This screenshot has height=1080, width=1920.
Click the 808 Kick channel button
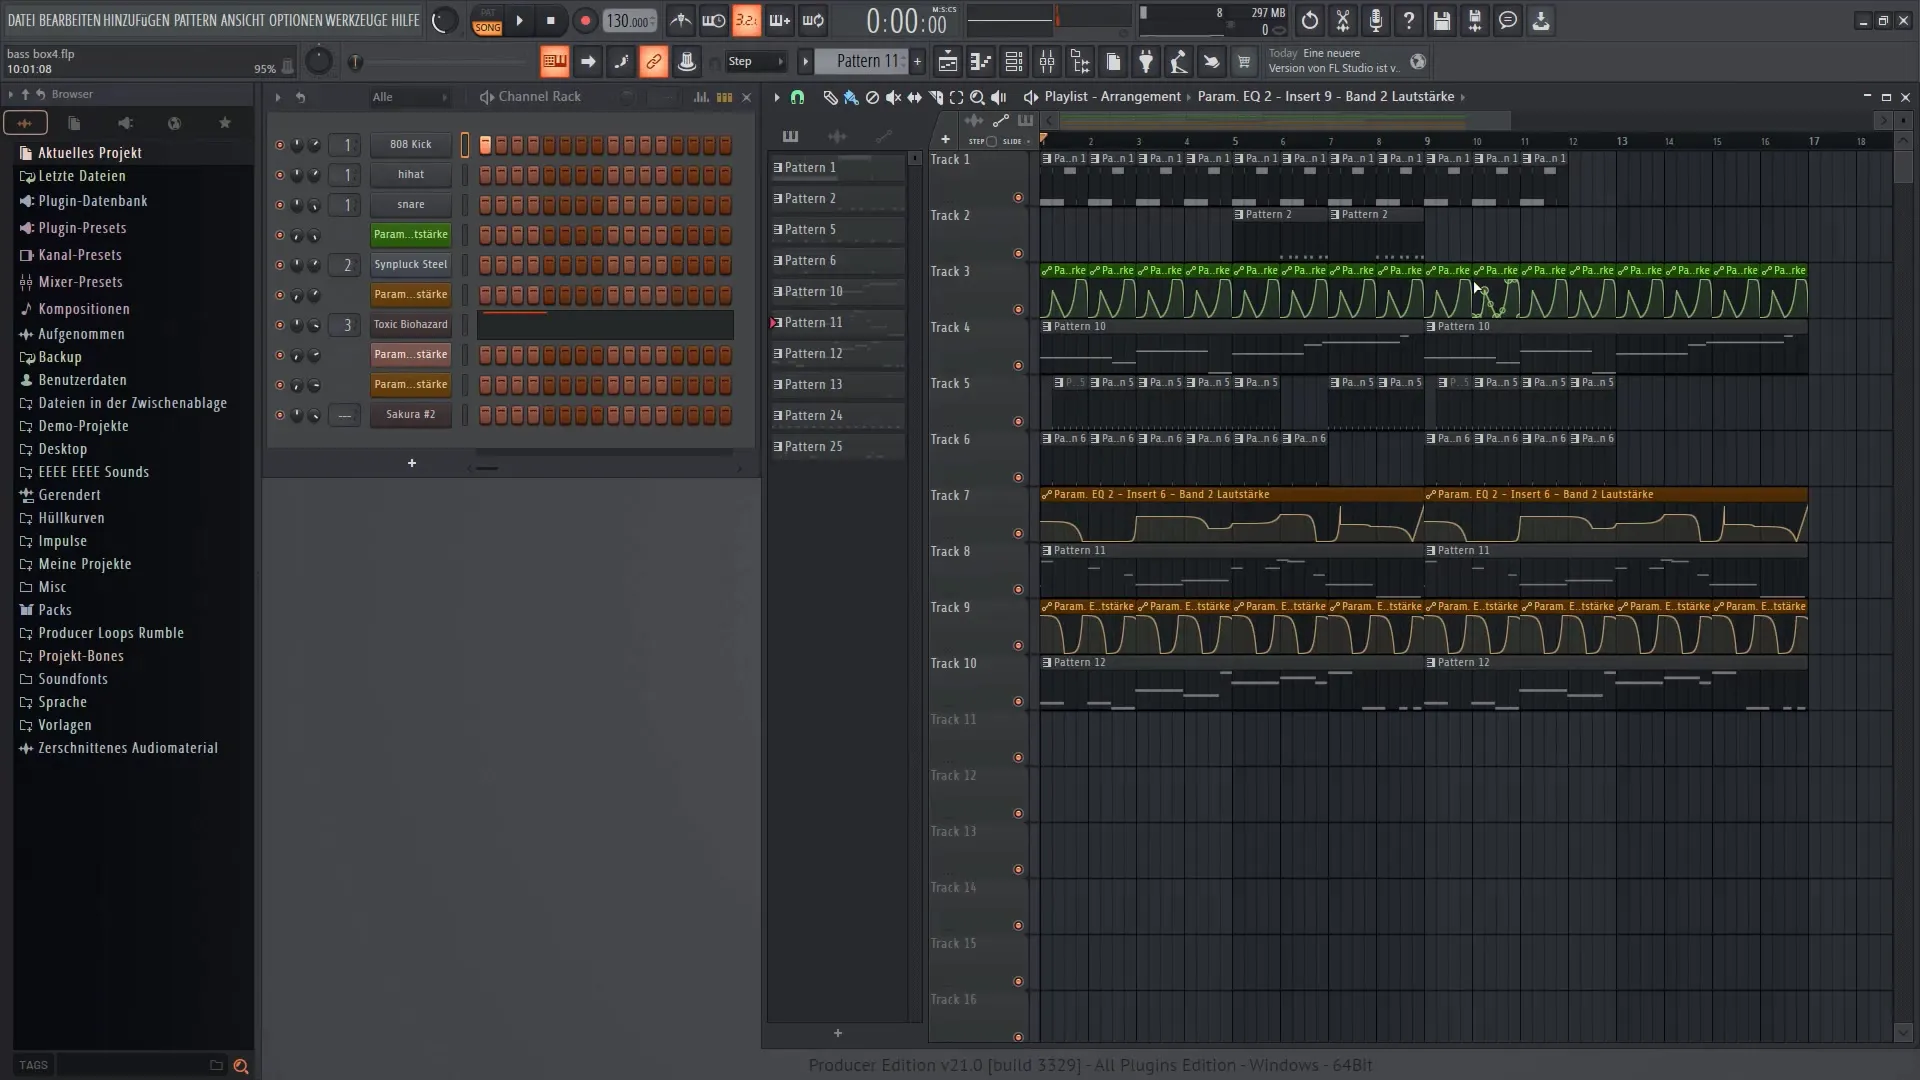coord(411,145)
